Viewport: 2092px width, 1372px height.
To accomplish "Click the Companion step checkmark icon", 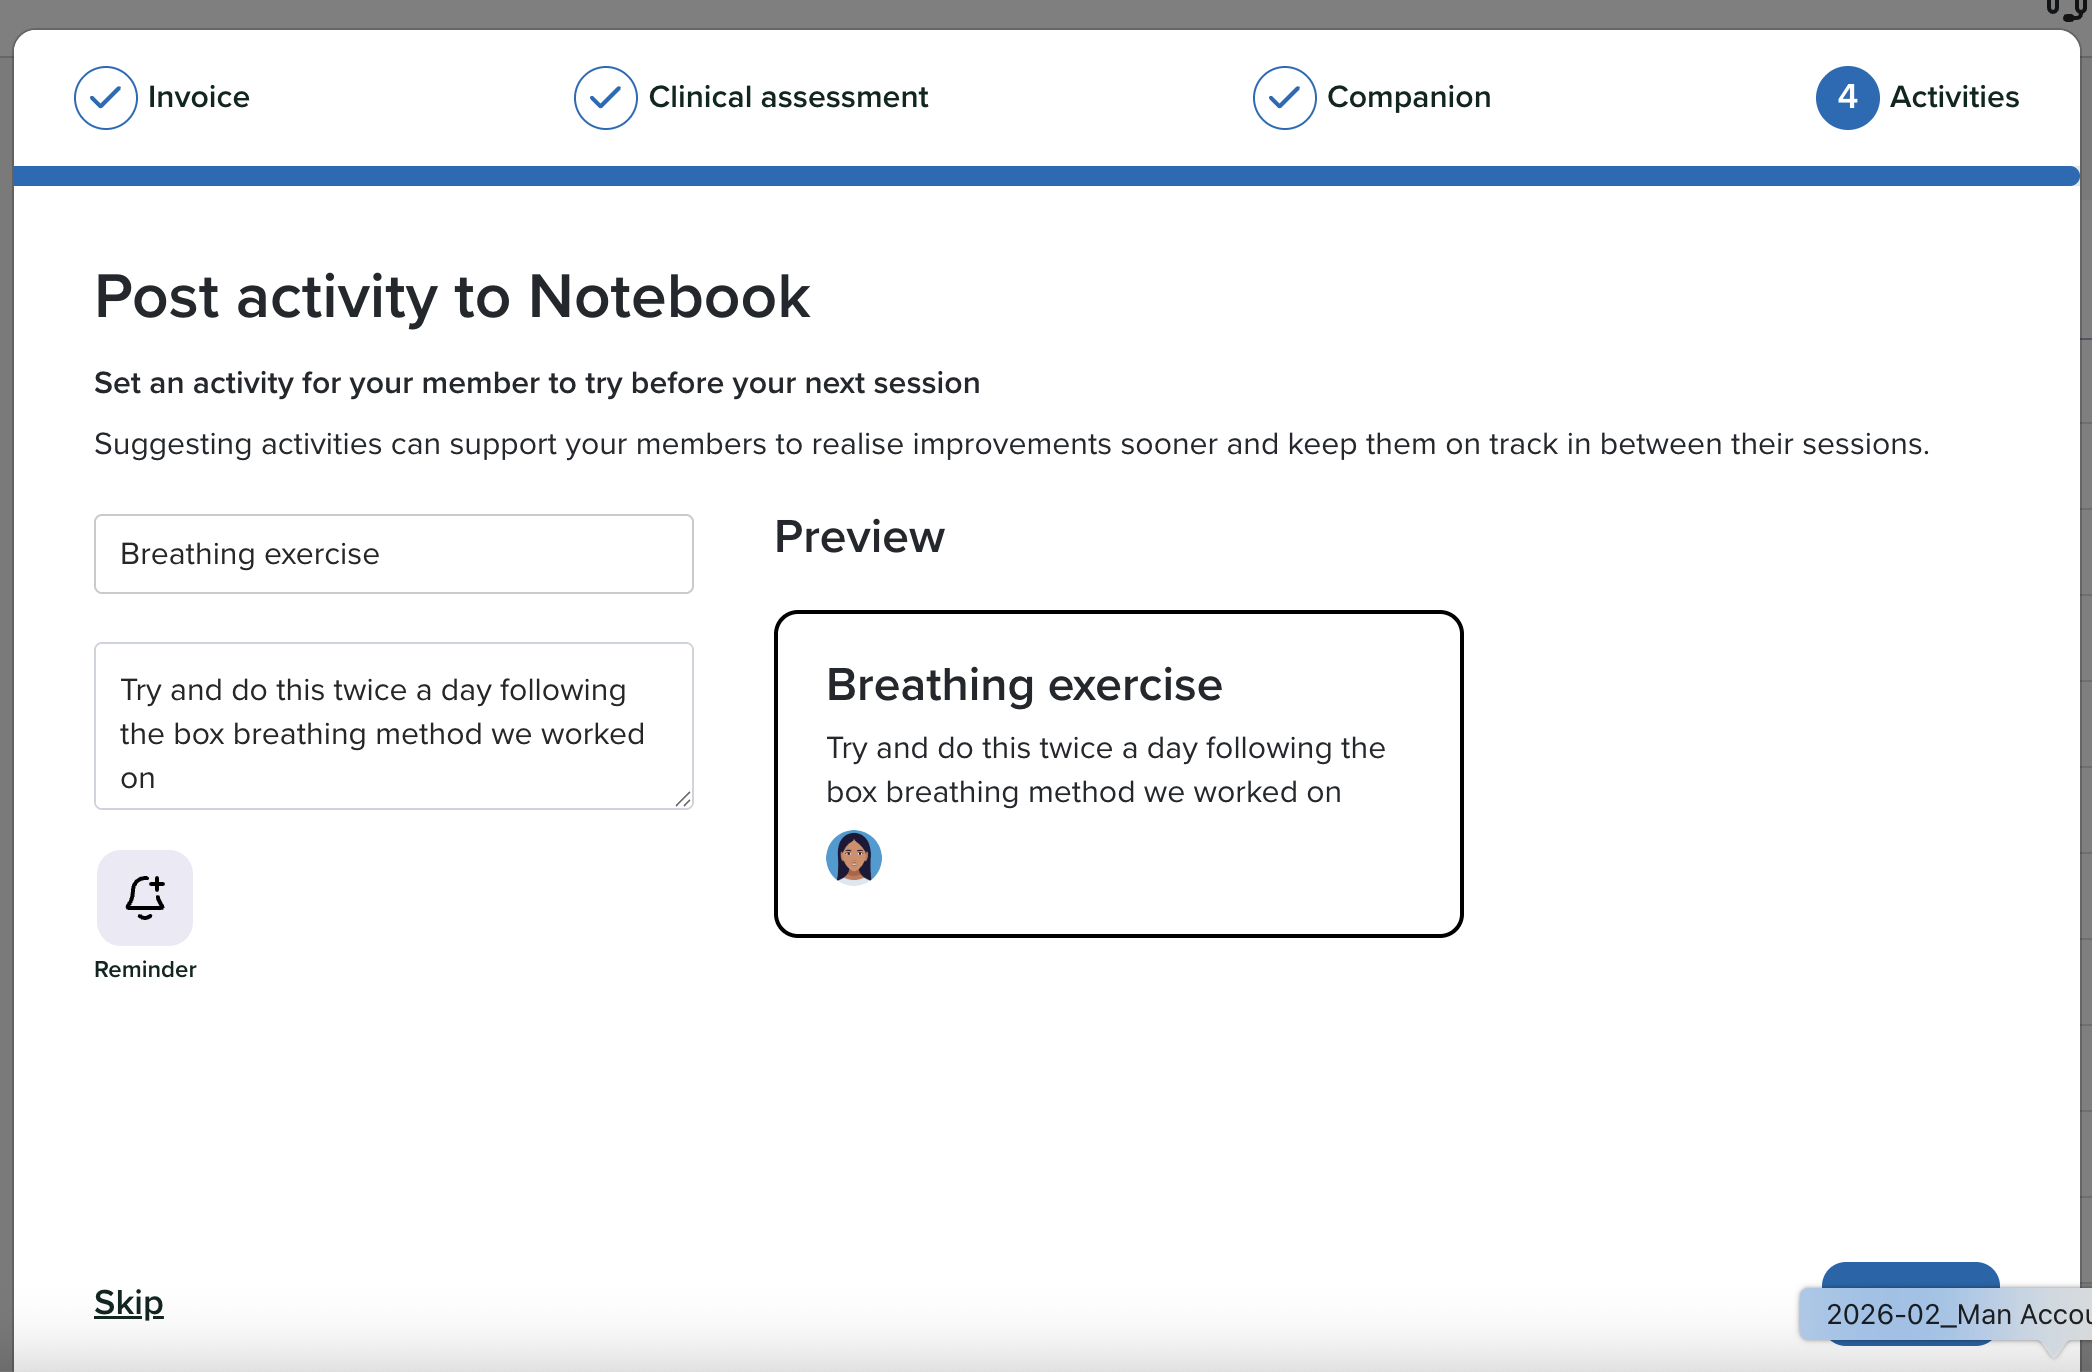I will click(1284, 98).
